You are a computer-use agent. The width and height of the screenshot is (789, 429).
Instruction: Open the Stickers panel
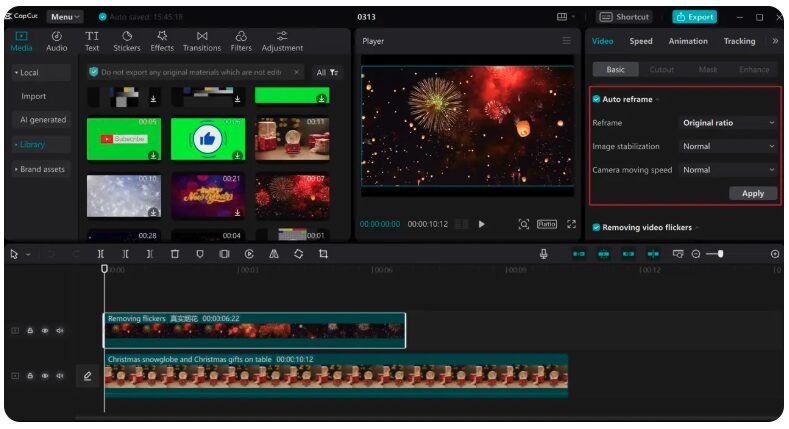[126, 41]
